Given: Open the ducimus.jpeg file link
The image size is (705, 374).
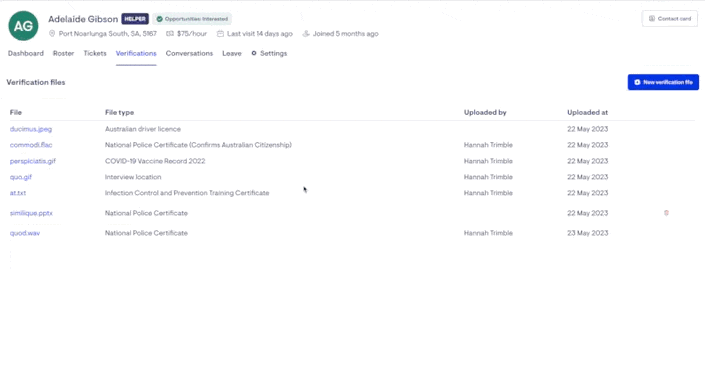Looking at the screenshot, I should pos(31,129).
